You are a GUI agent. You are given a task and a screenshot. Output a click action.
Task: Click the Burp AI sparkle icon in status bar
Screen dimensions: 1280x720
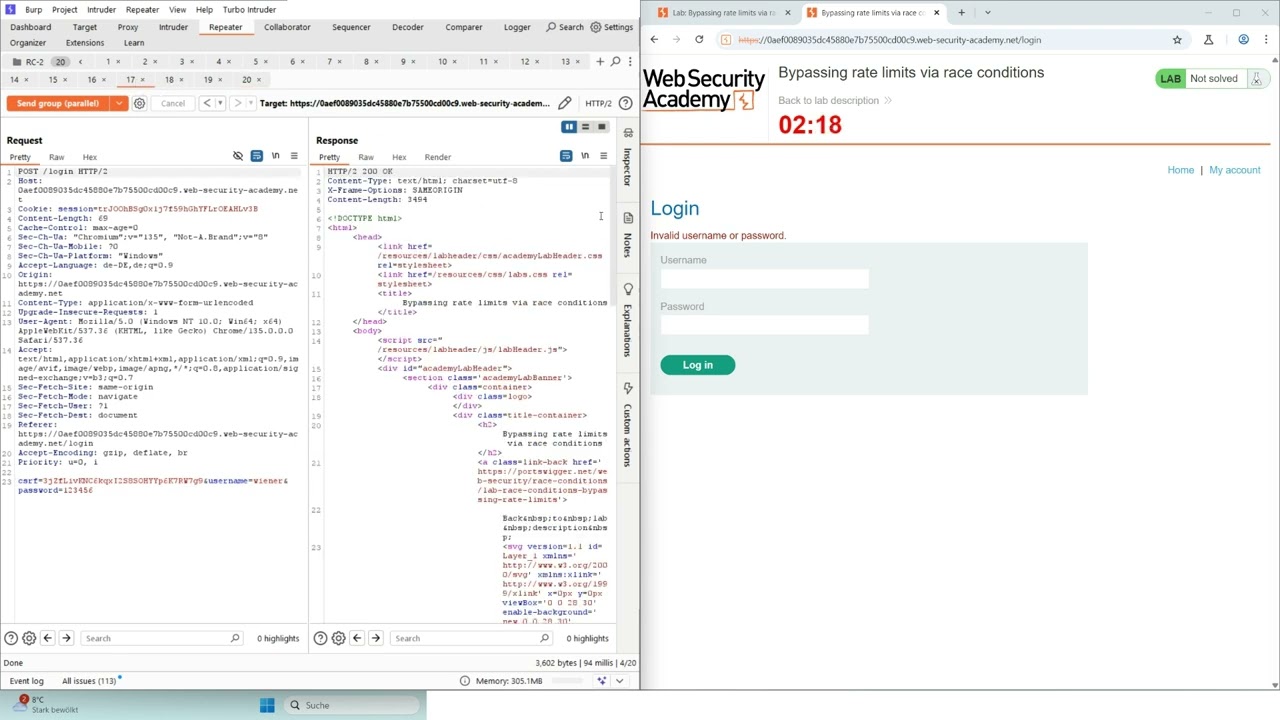[601, 681]
